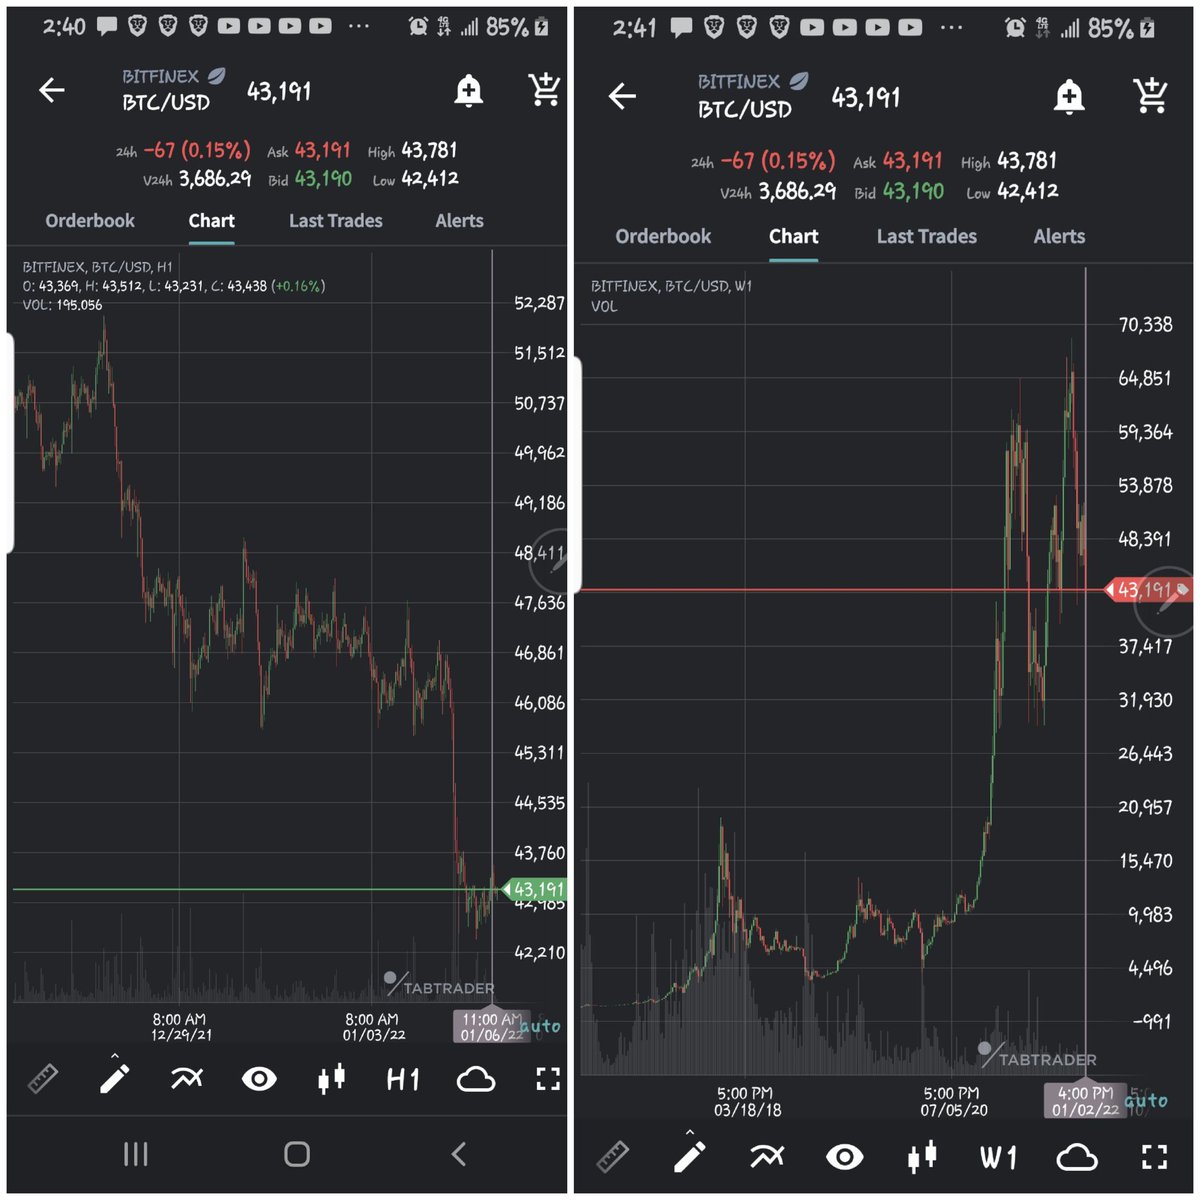
Task: Select Chart tab in right screenshot
Action: coord(793,237)
